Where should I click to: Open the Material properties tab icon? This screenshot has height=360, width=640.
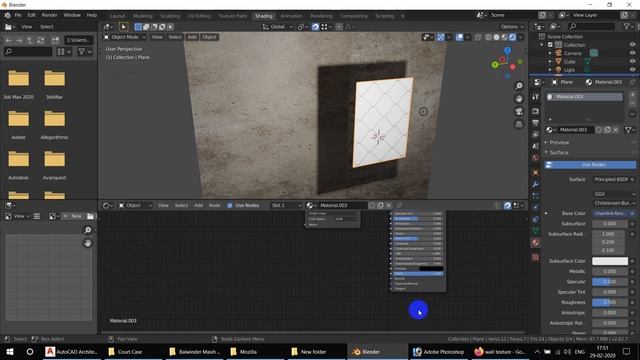[536, 242]
